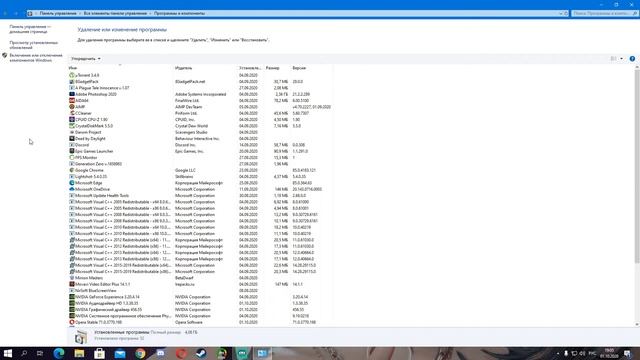Select A Plague Tale Innocence row

[x=200, y=88]
